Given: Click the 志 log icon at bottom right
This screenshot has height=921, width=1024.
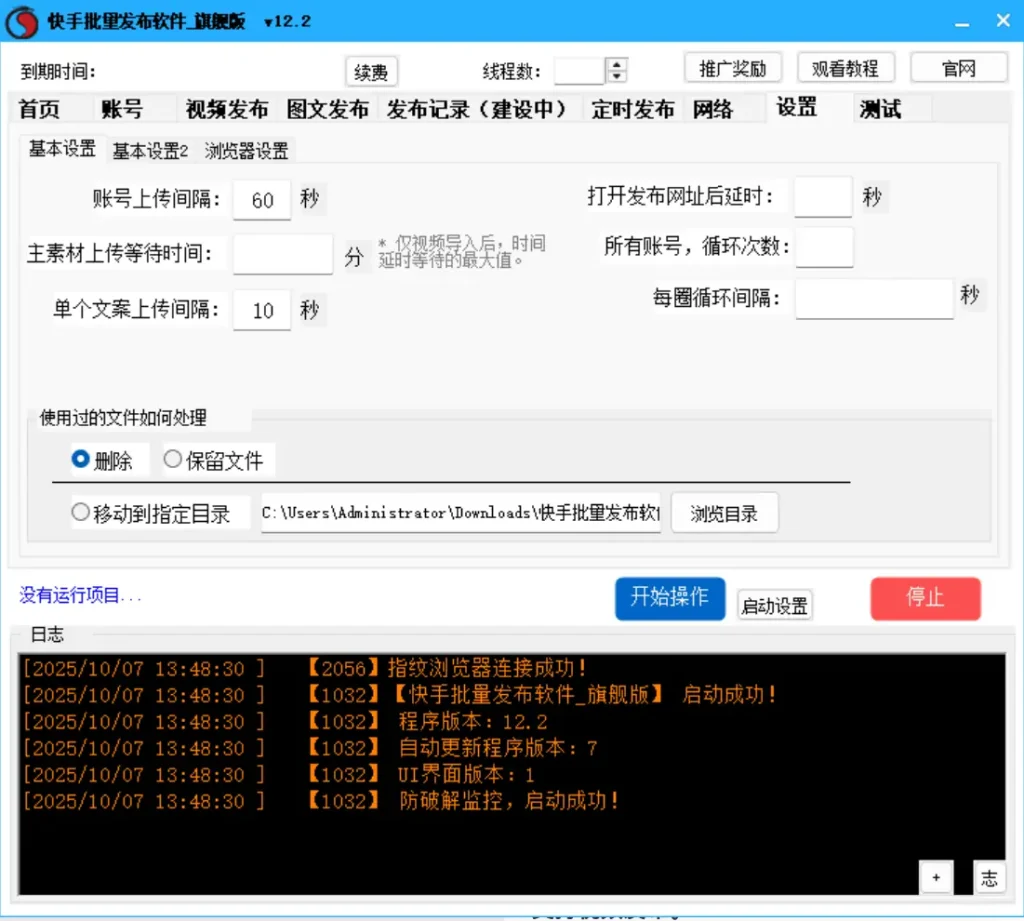Looking at the screenshot, I should (989, 877).
